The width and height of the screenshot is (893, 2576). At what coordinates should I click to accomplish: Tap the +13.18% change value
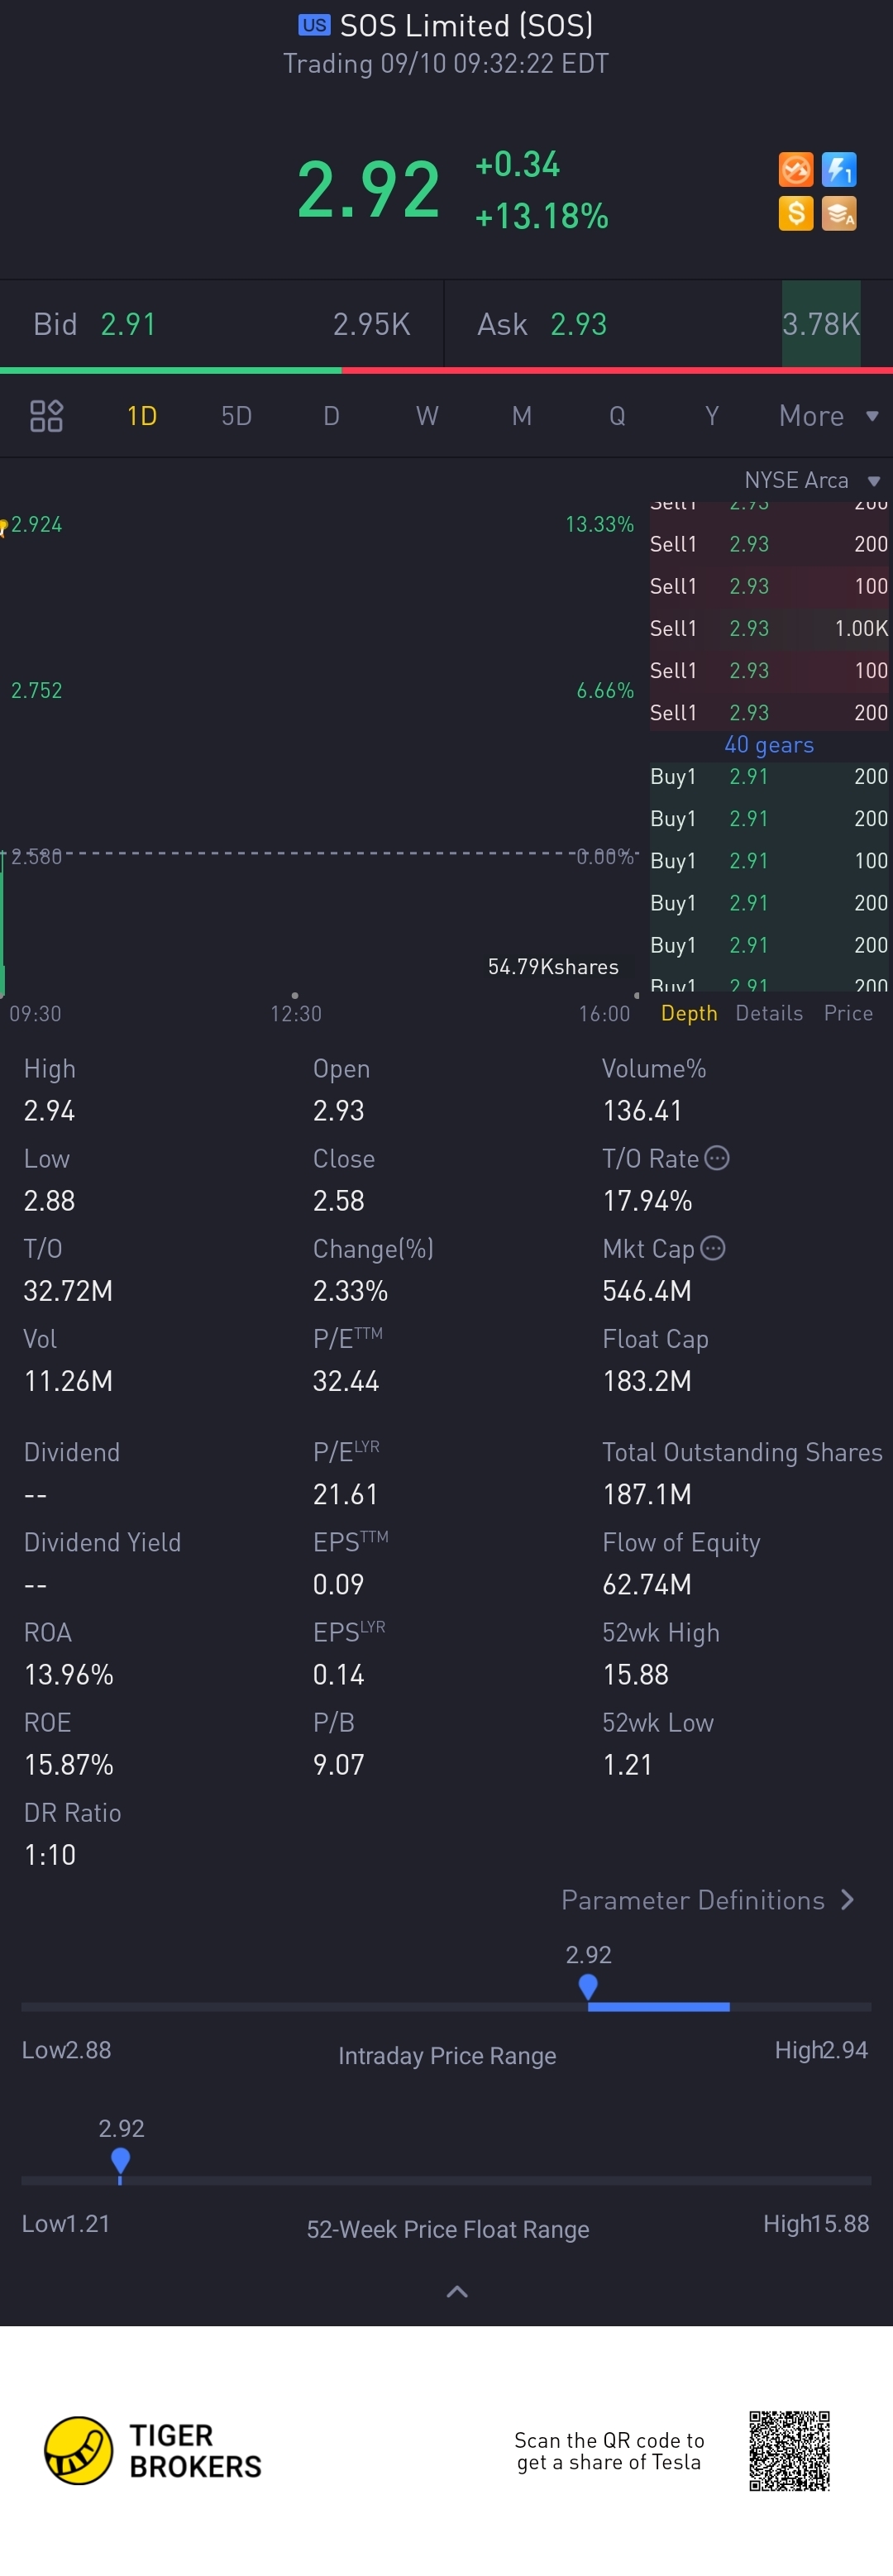542,216
